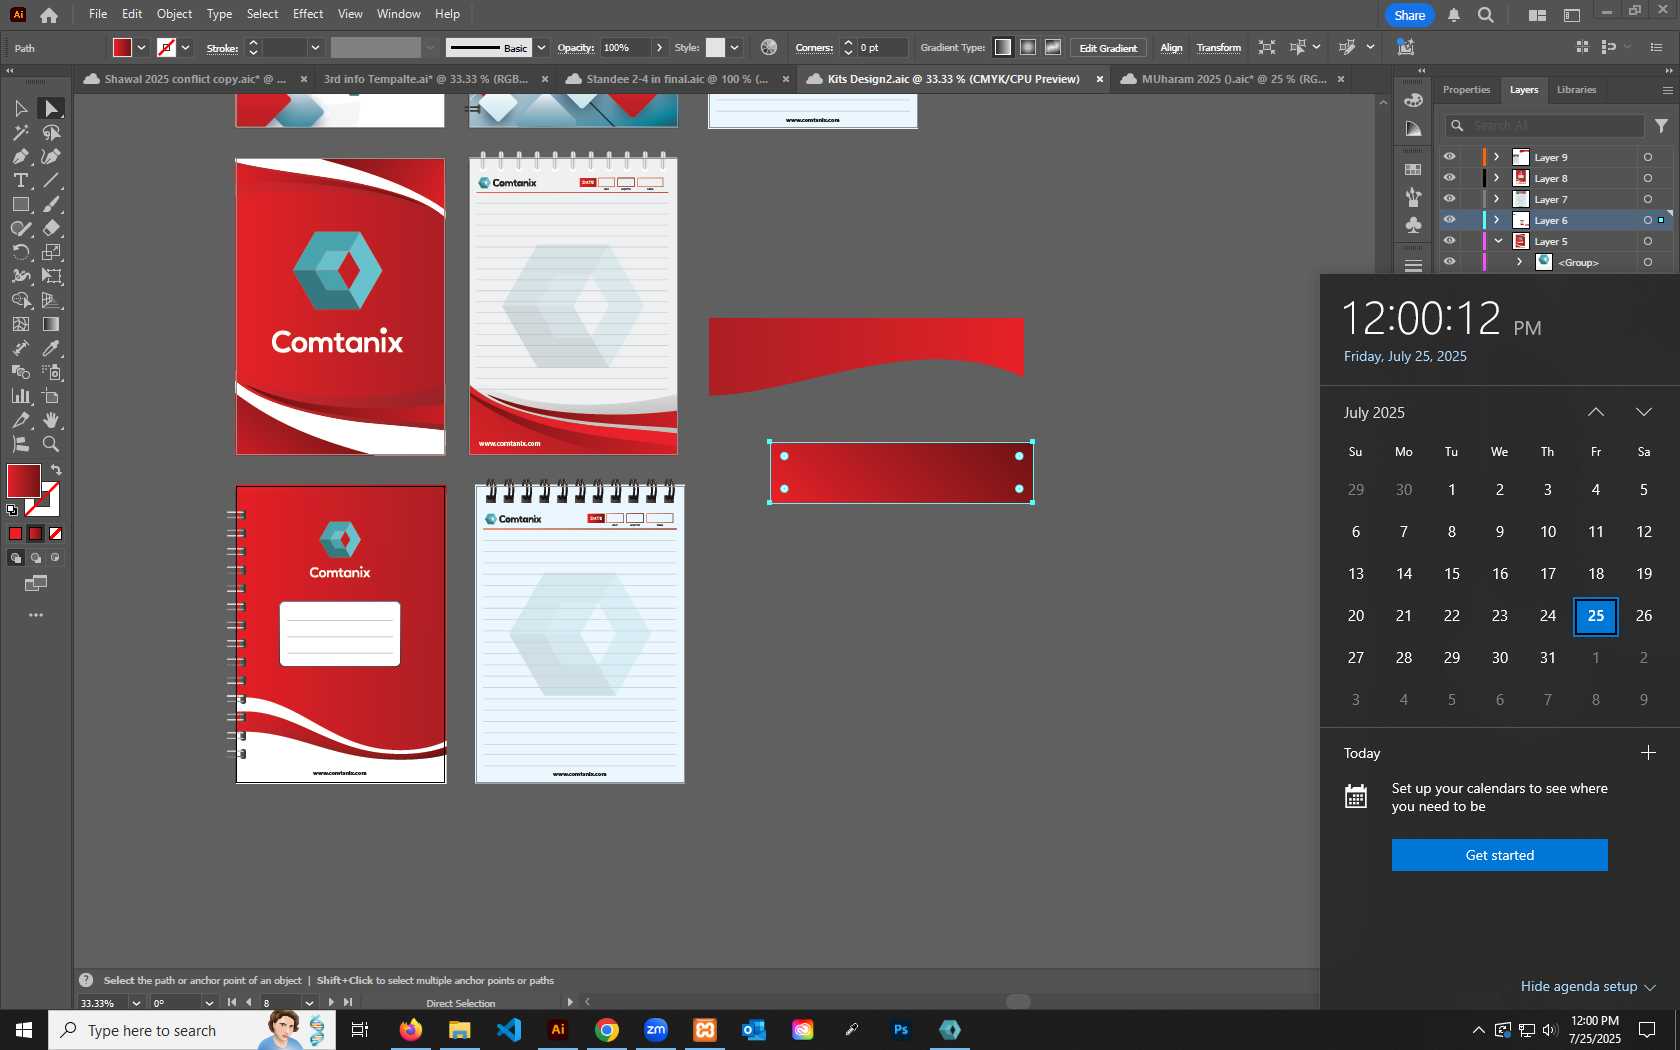Select the Magic Wand tool
The height and width of the screenshot is (1050, 1680).
[20, 132]
